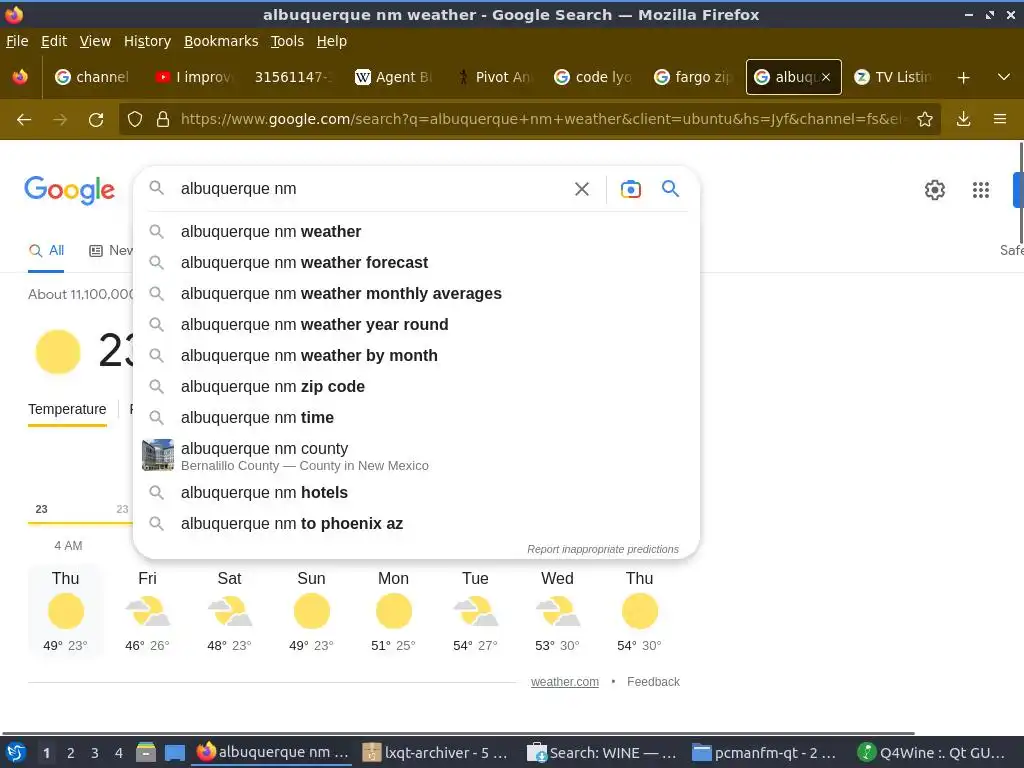Open the weather.com source link
Image resolution: width=1024 pixels, height=768 pixels.
point(564,682)
